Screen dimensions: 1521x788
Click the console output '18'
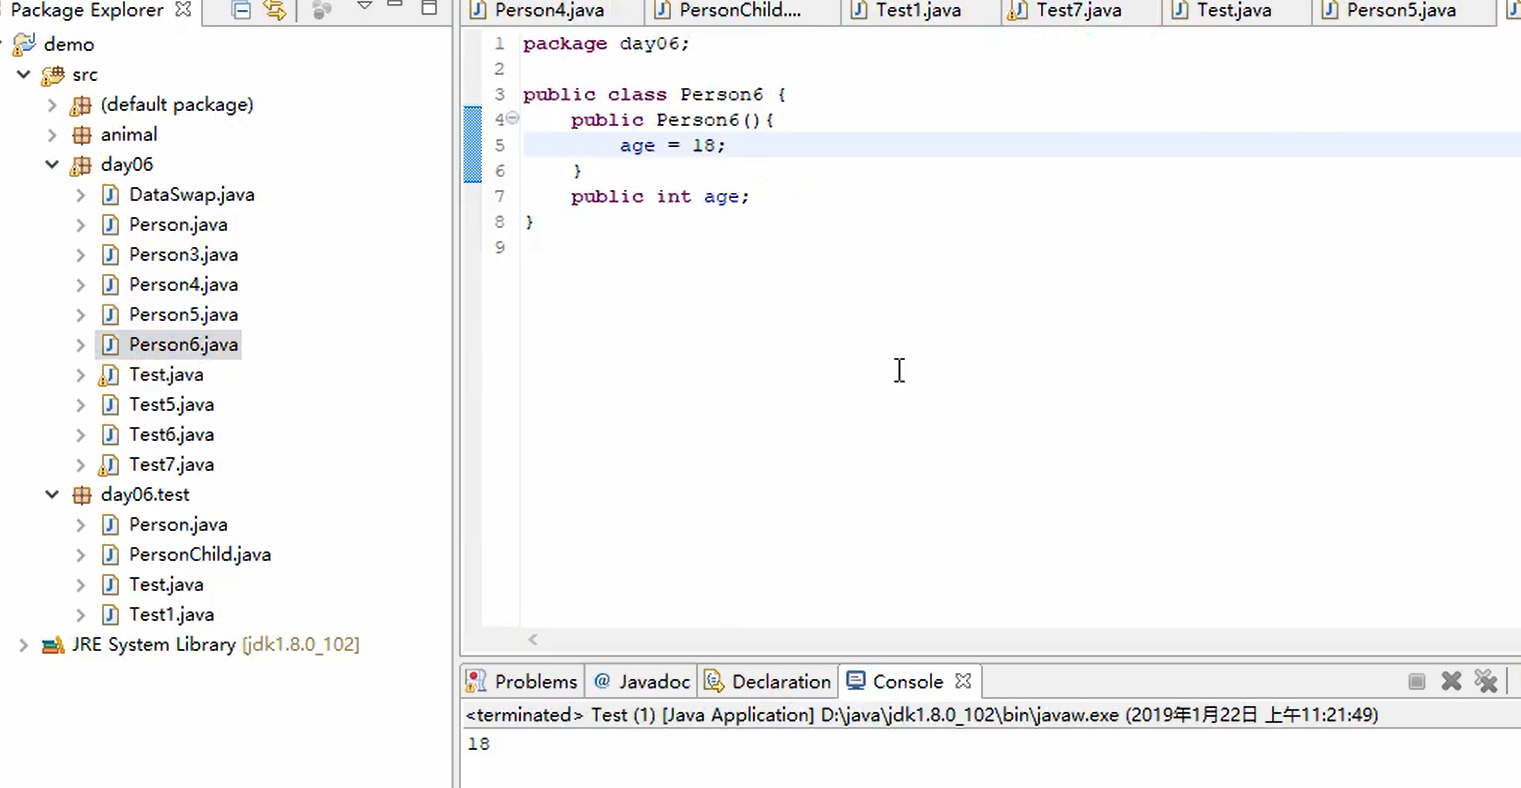(479, 744)
